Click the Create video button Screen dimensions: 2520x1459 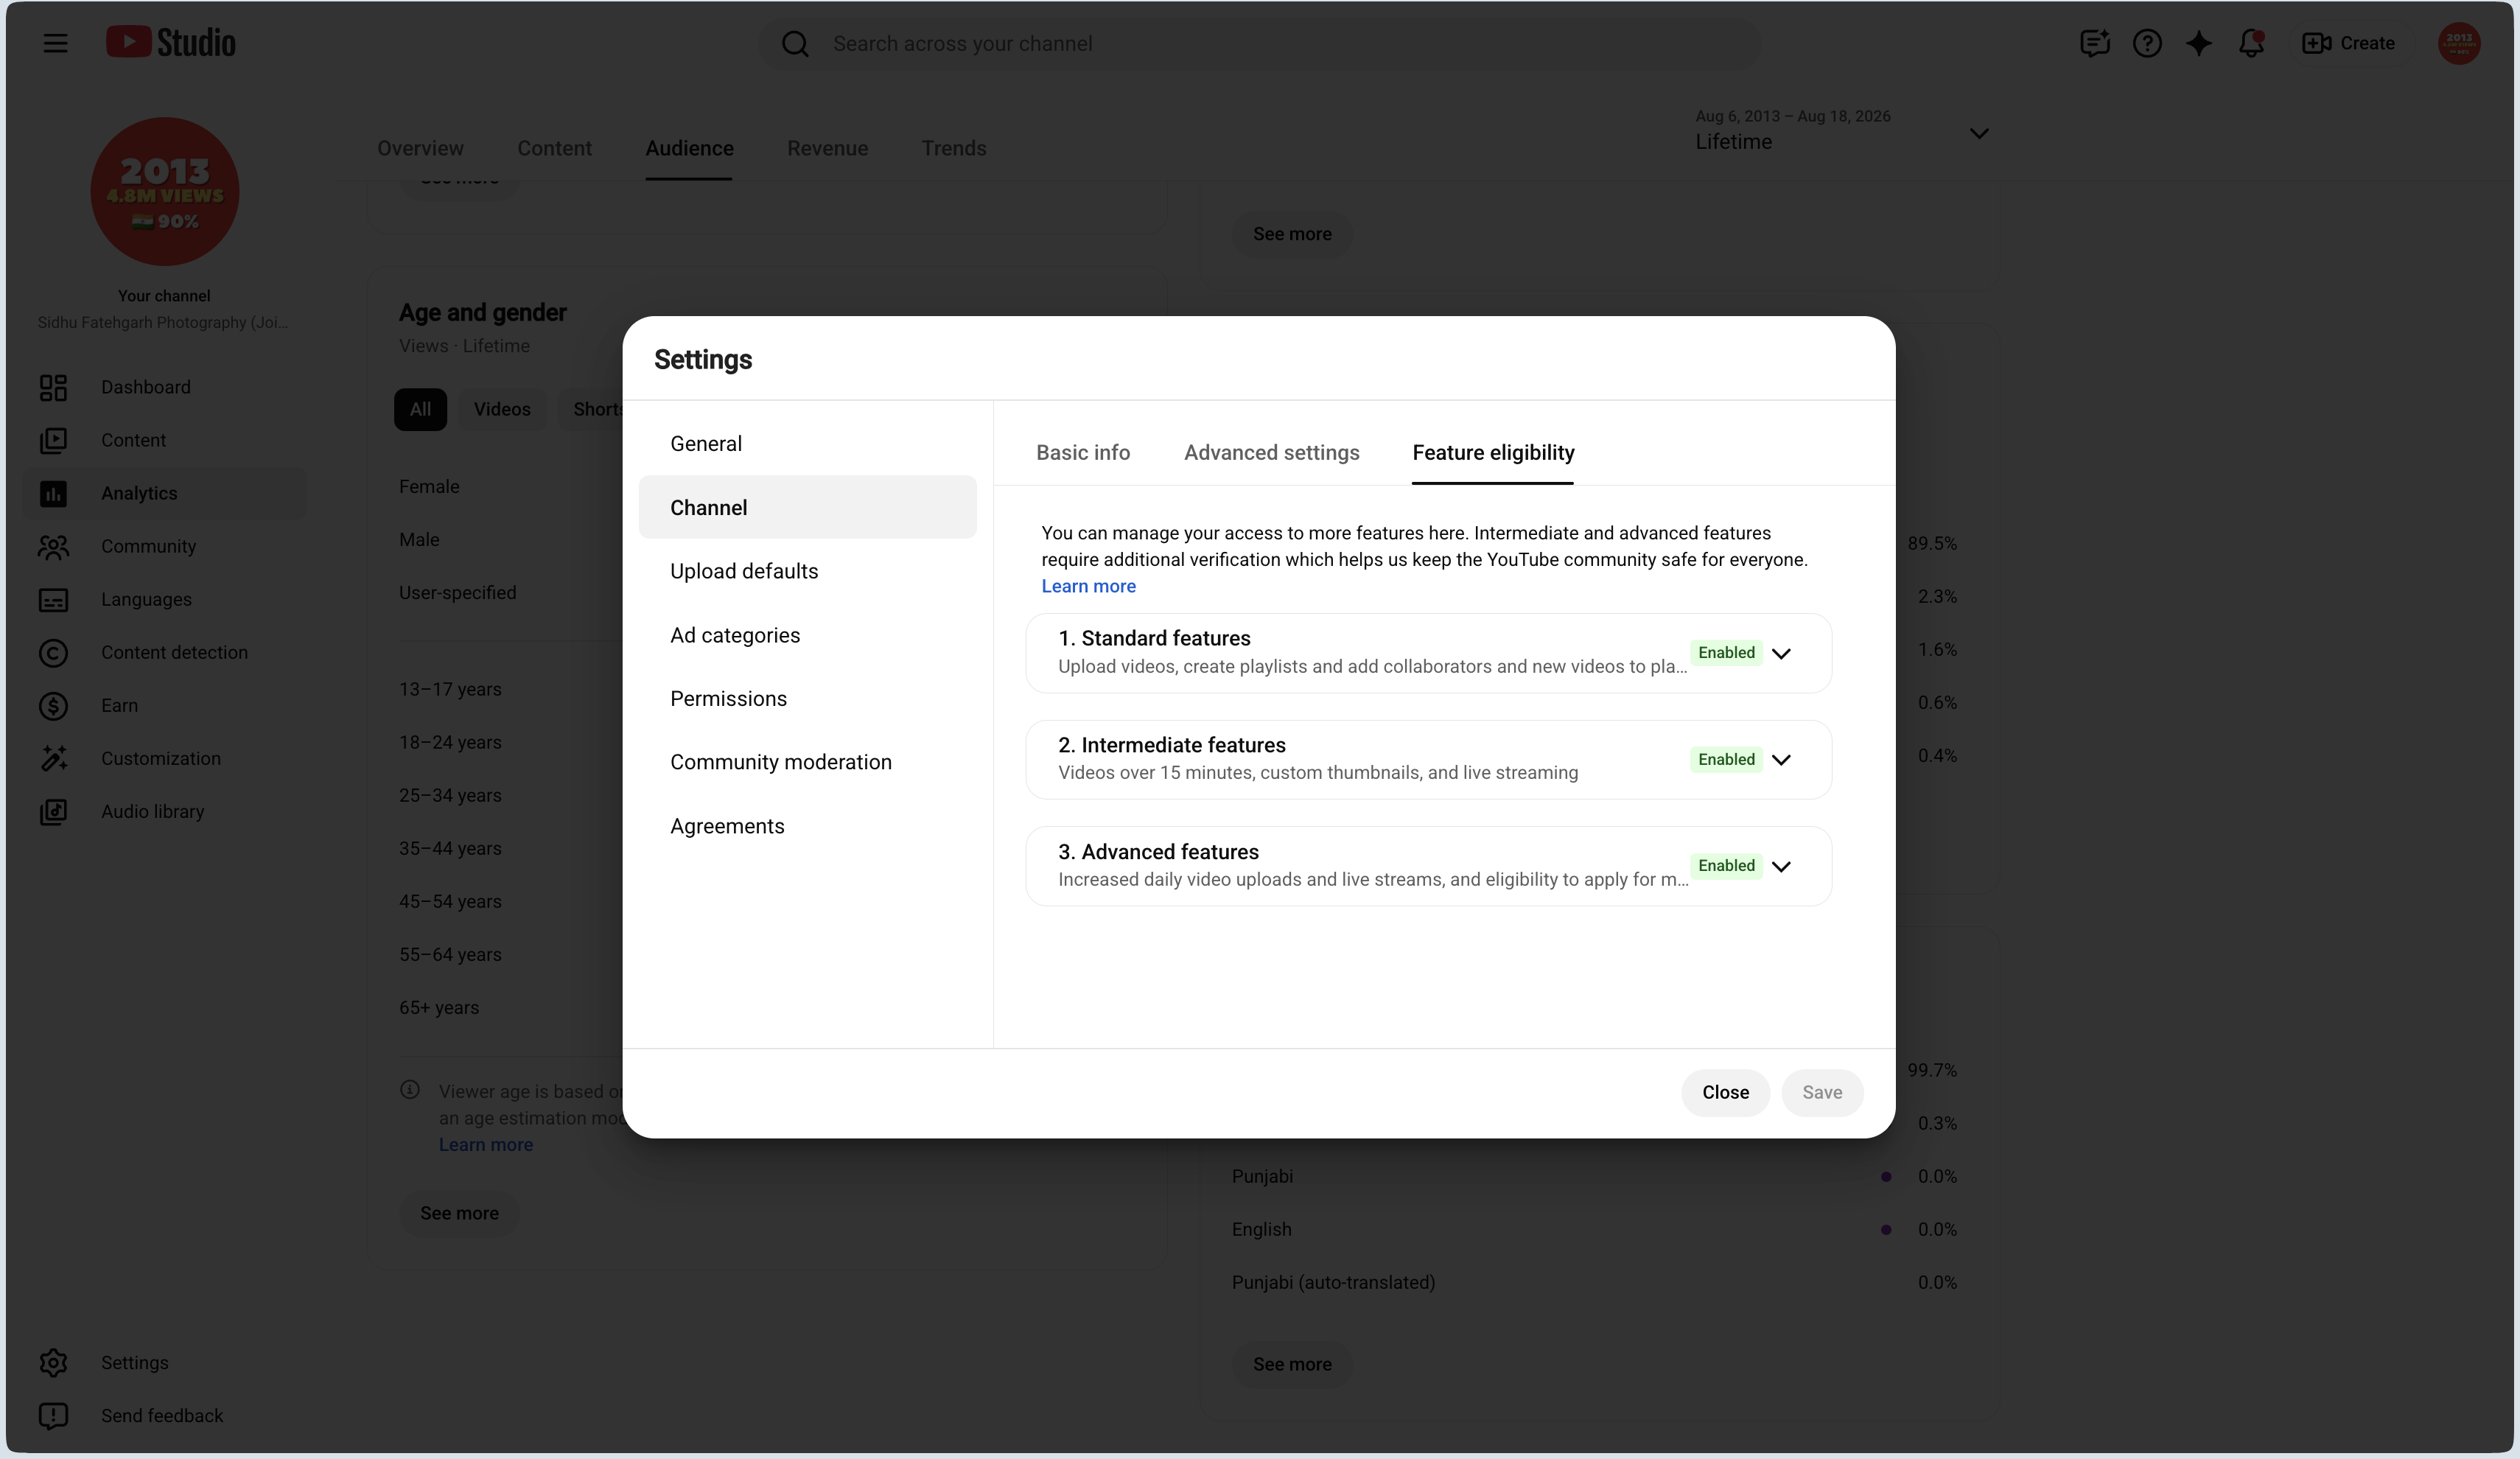(x=2349, y=43)
